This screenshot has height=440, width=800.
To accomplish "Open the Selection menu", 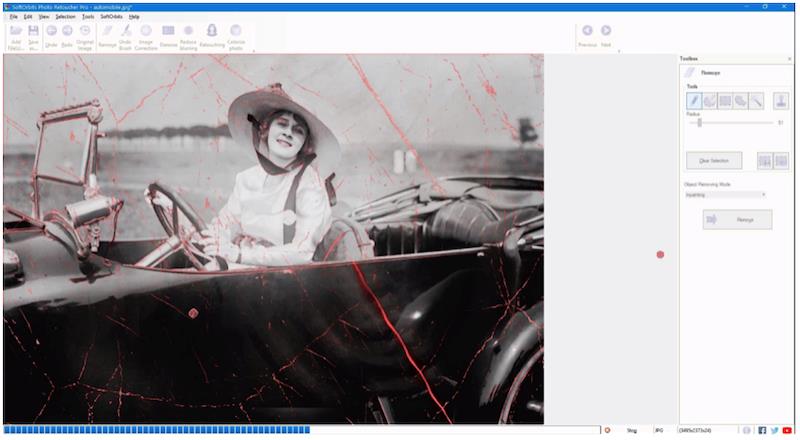I will (x=65, y=17).
